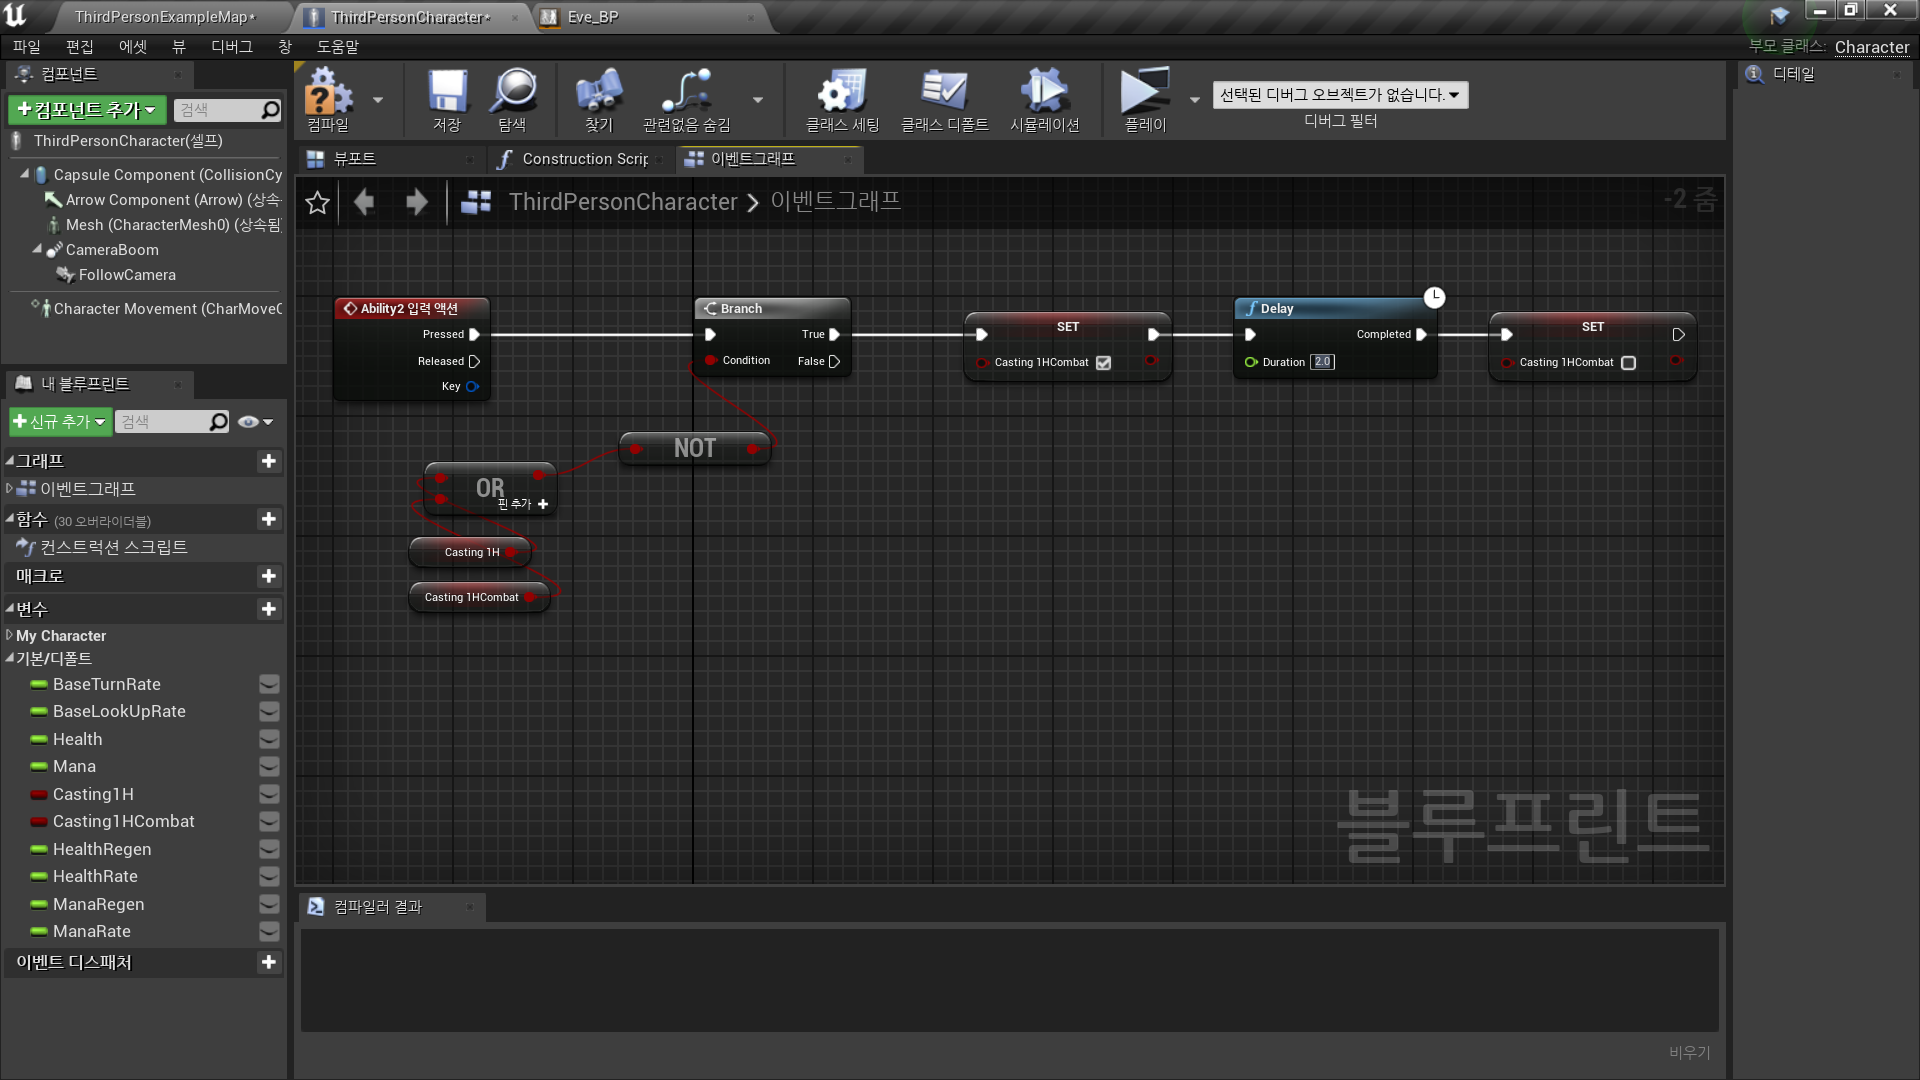
Task: Open the Add Component (컴포넌트 추가) dropdown
Action: pos(88,110)
